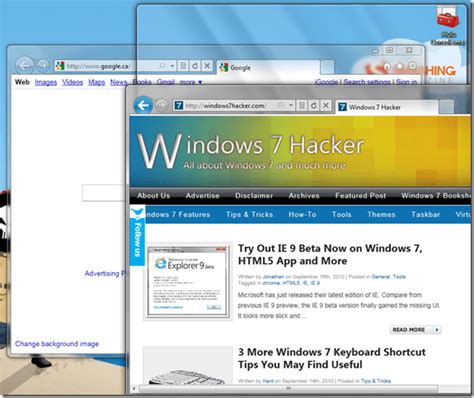Select Tips & Tricks category in blue bar

[x=249, y=214]
